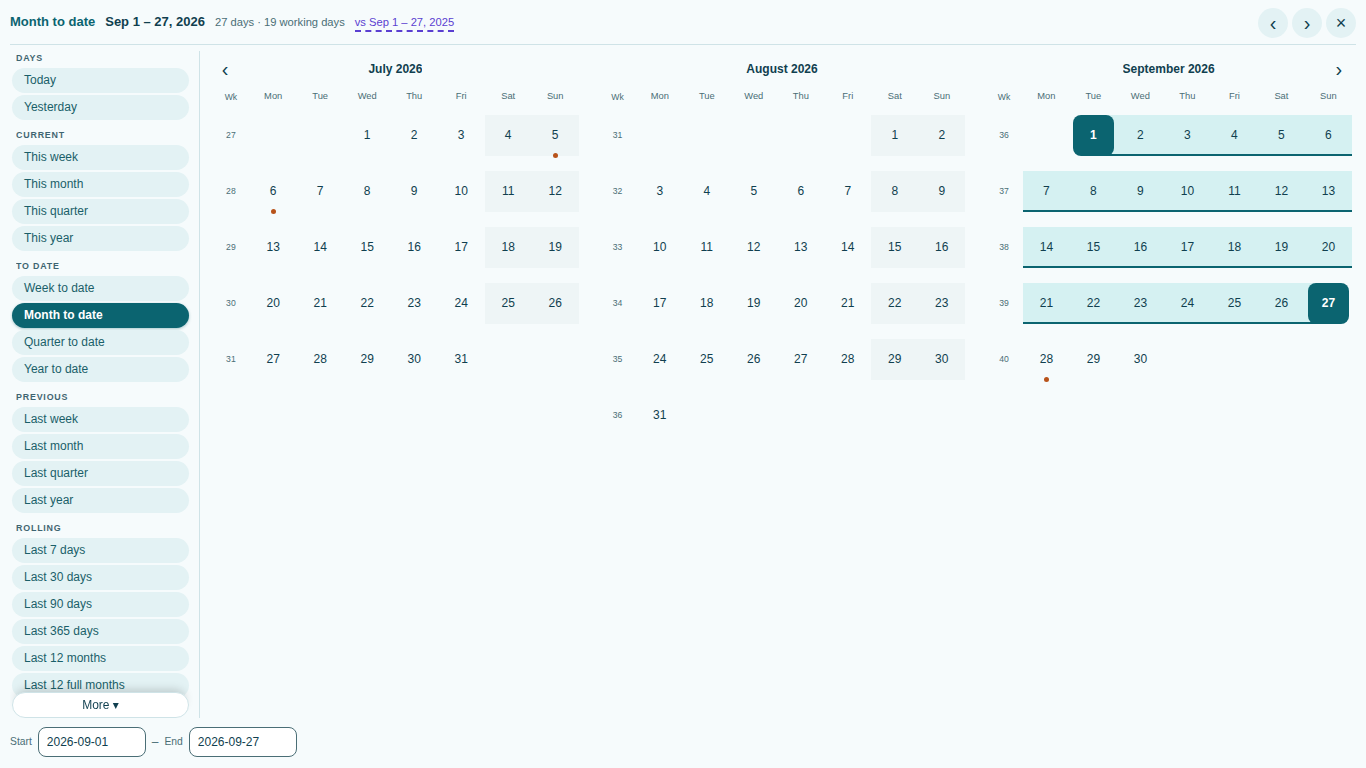Pick July 5 in the calendar
Image resolution: width=1366 pixels, height=768 pixels.
[555, 135]
